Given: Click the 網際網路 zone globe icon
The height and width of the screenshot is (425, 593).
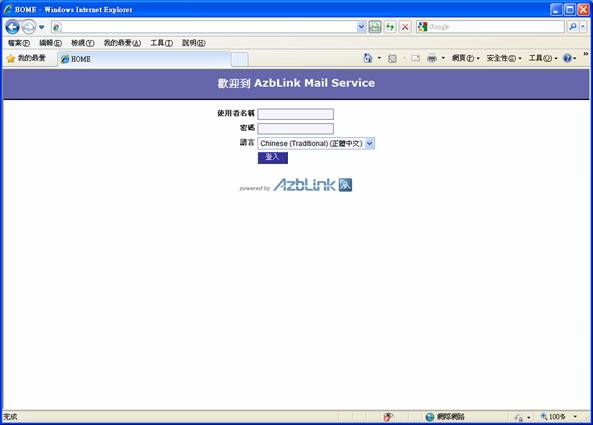Looking at the screenshot, I should tap(430, 417).
